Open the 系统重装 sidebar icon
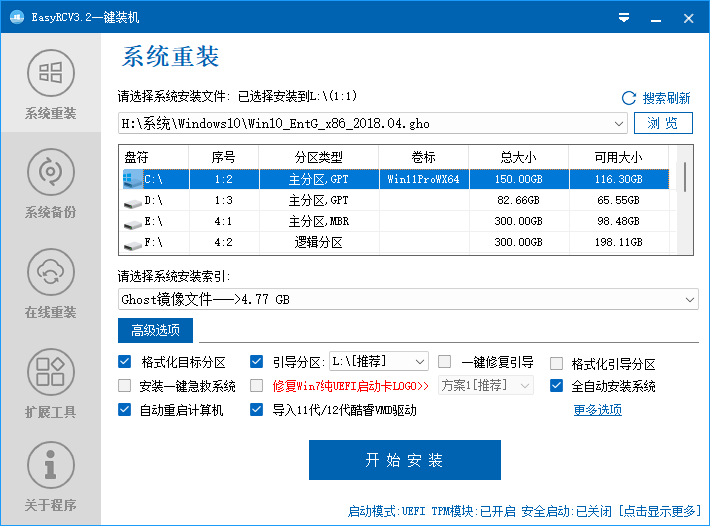 50,74
